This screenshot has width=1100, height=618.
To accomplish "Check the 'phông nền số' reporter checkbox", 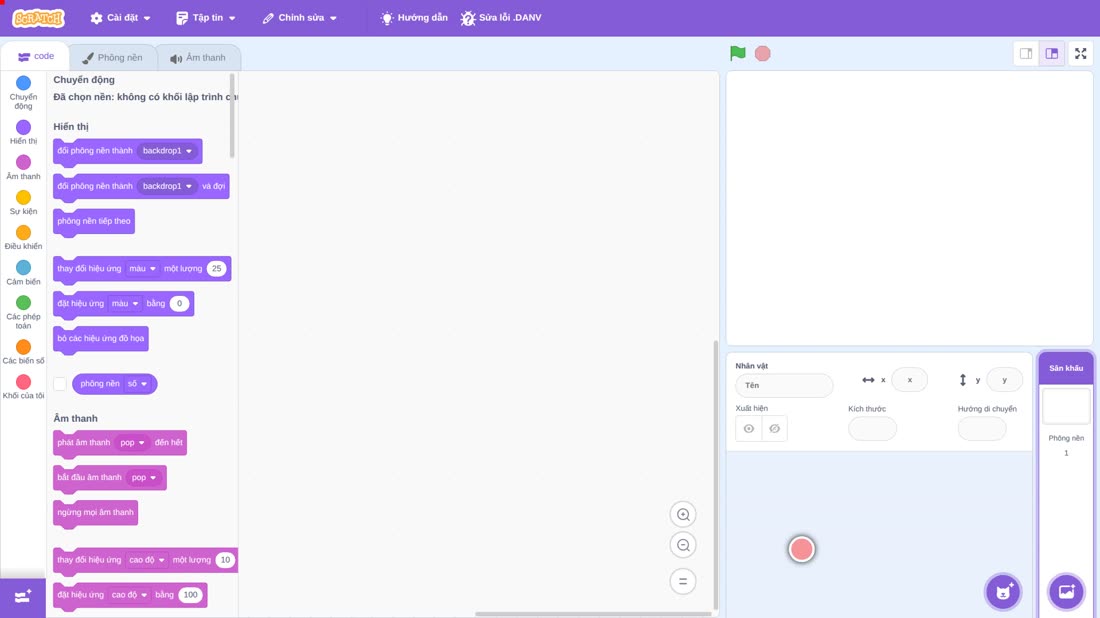I will [x=60, y=384].
